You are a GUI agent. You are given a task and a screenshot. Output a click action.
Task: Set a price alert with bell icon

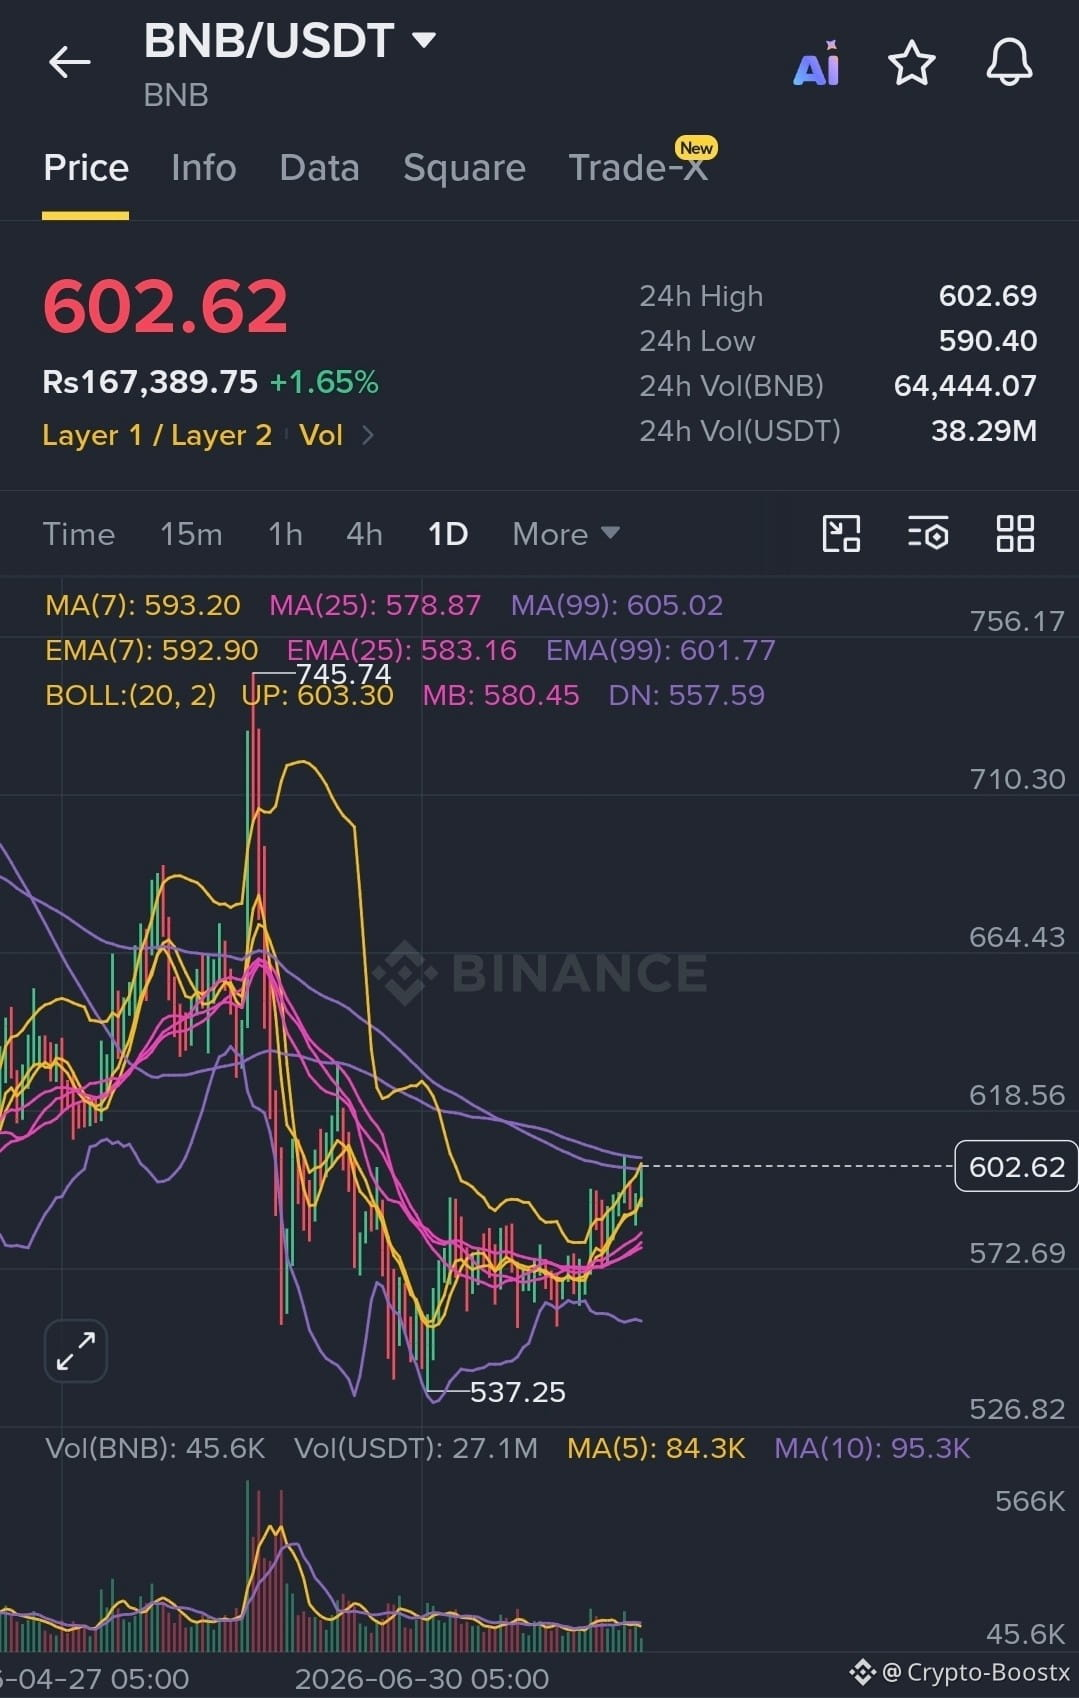[x=1009, y=63]
